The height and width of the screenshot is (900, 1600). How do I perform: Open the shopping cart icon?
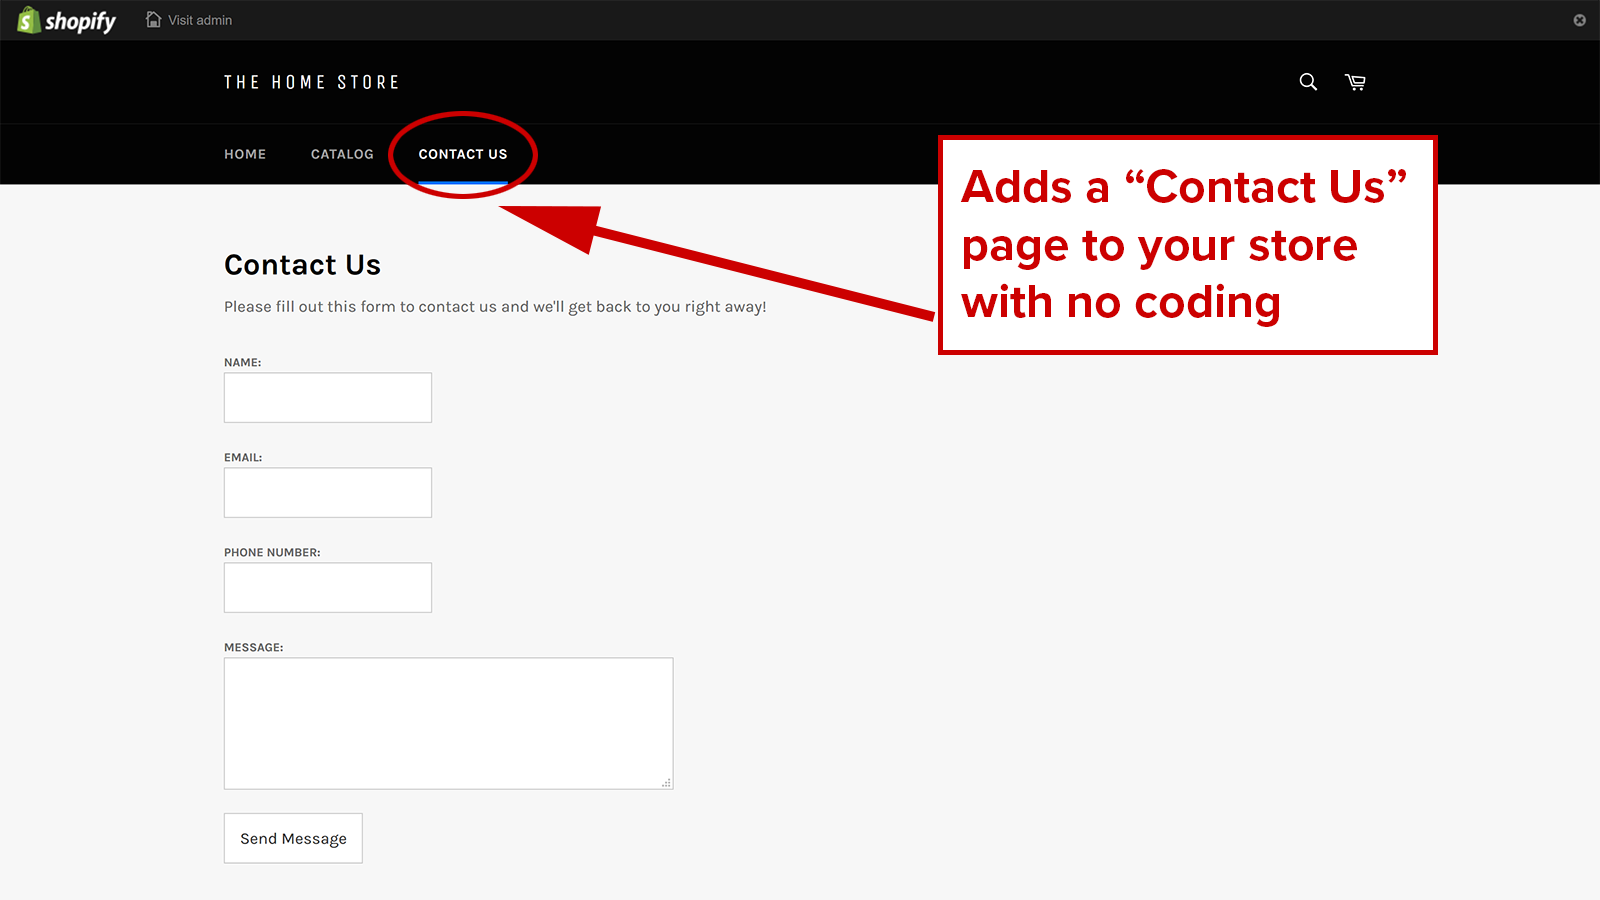pyautogui.click(x=1355, y=82)
